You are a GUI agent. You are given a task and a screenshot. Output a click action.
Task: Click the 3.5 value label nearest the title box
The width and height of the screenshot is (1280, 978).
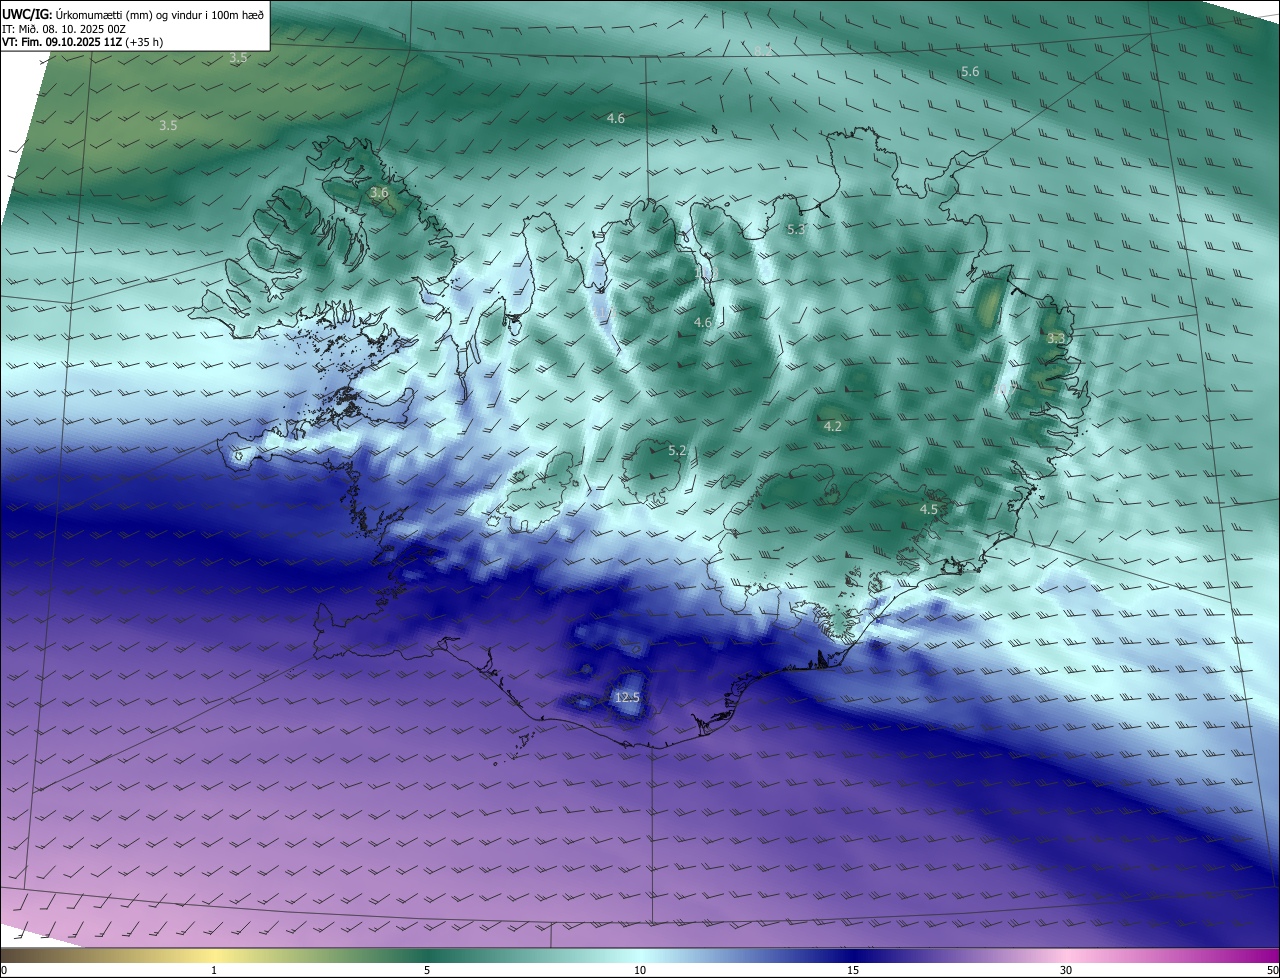point(238,59)
